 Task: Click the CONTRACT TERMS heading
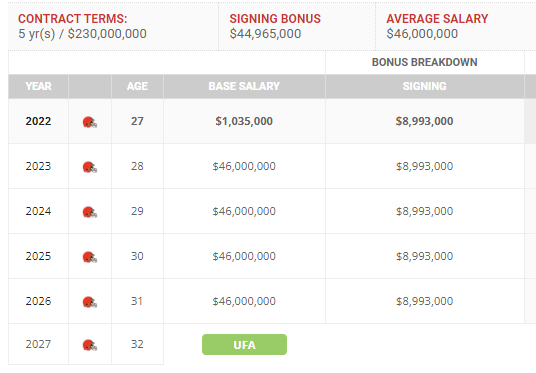pos(72,19)
